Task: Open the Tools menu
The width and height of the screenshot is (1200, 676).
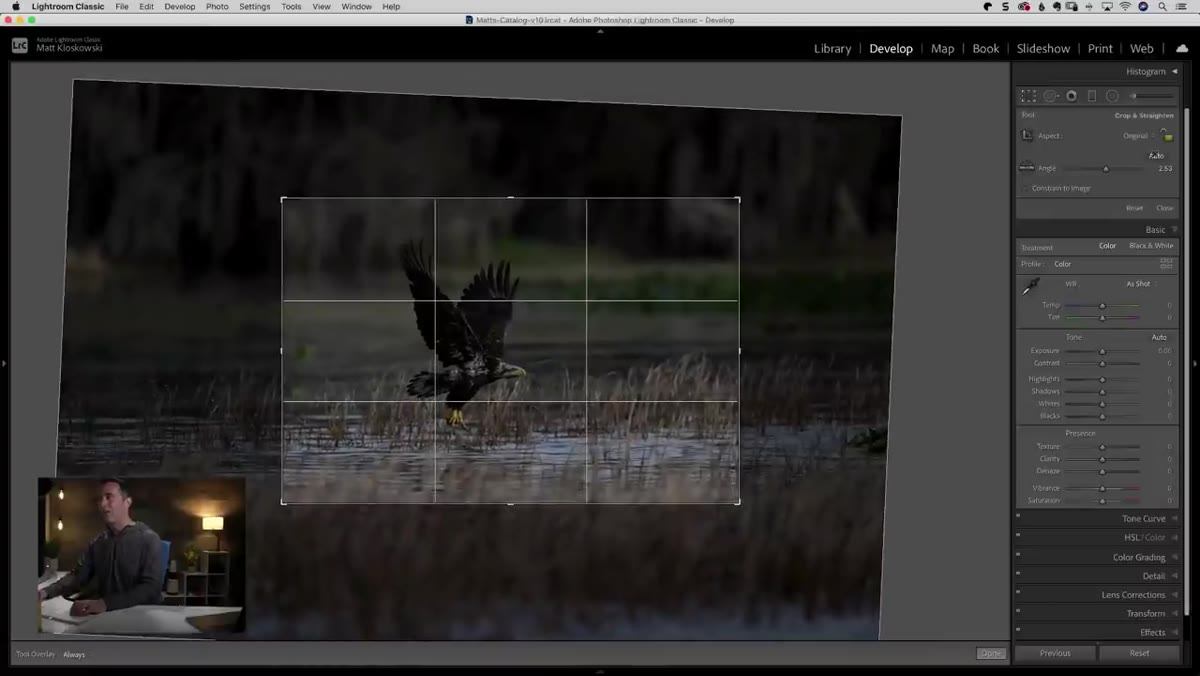Action: (x=291, y=6)
